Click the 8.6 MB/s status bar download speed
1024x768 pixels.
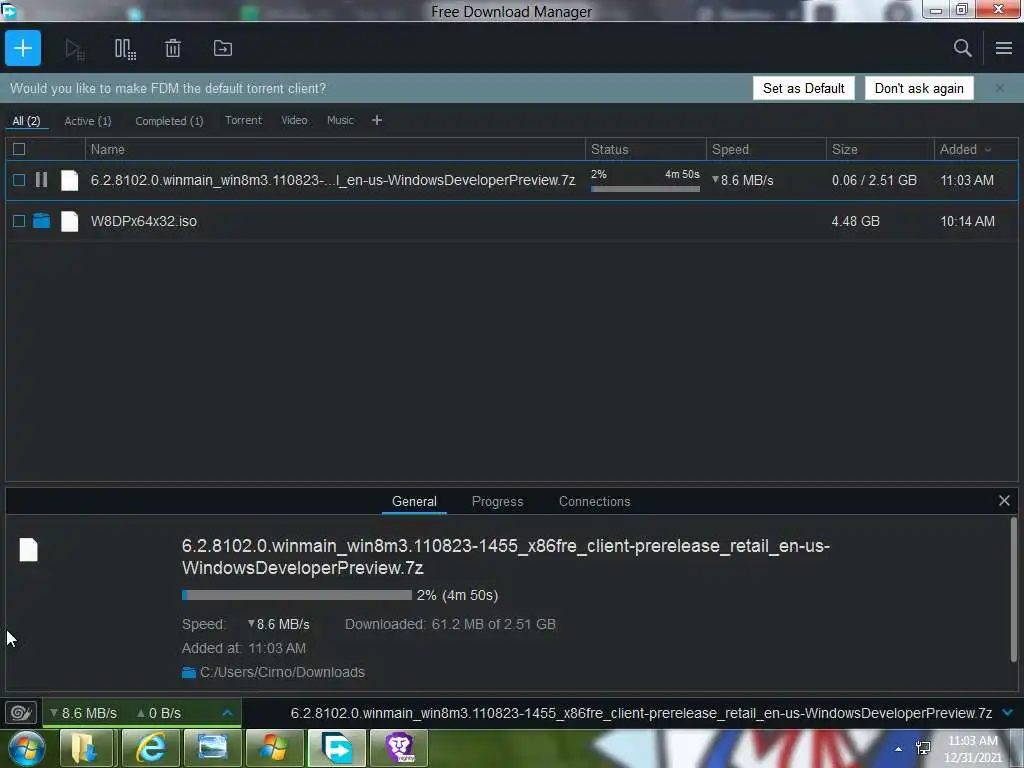coord(84,713)
